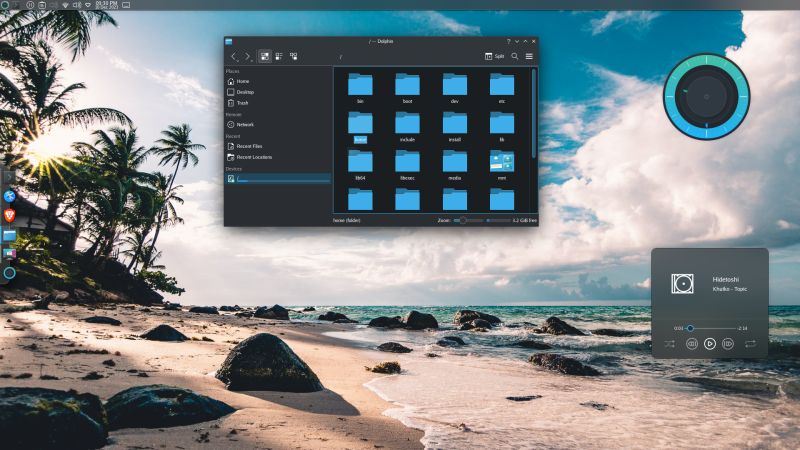
Task: Click the Back navigation arrow in Dolphin
Action: click(235, 56)
